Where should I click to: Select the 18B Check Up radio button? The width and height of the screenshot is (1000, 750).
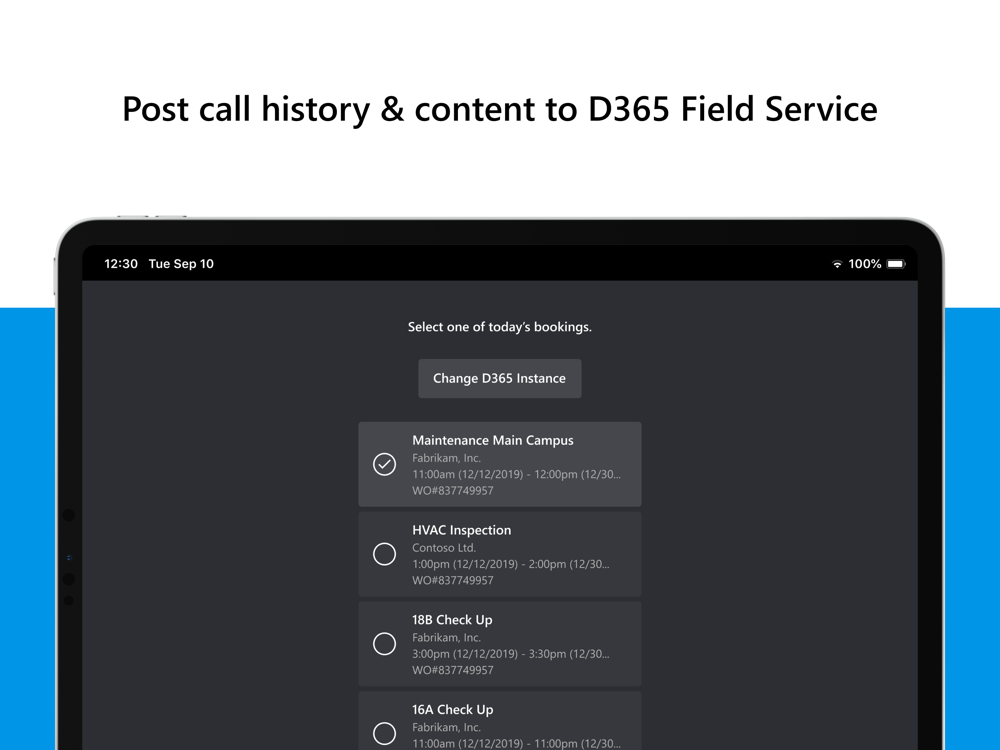(x=385, y=644)
